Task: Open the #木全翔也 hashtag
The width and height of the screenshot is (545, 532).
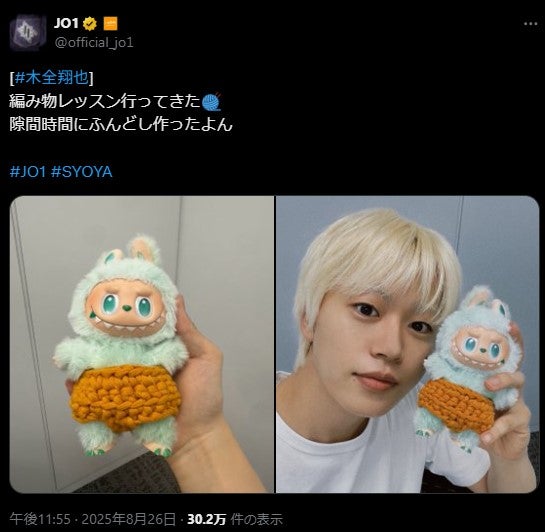Action: pyautogui.click(x=51, y=77)
